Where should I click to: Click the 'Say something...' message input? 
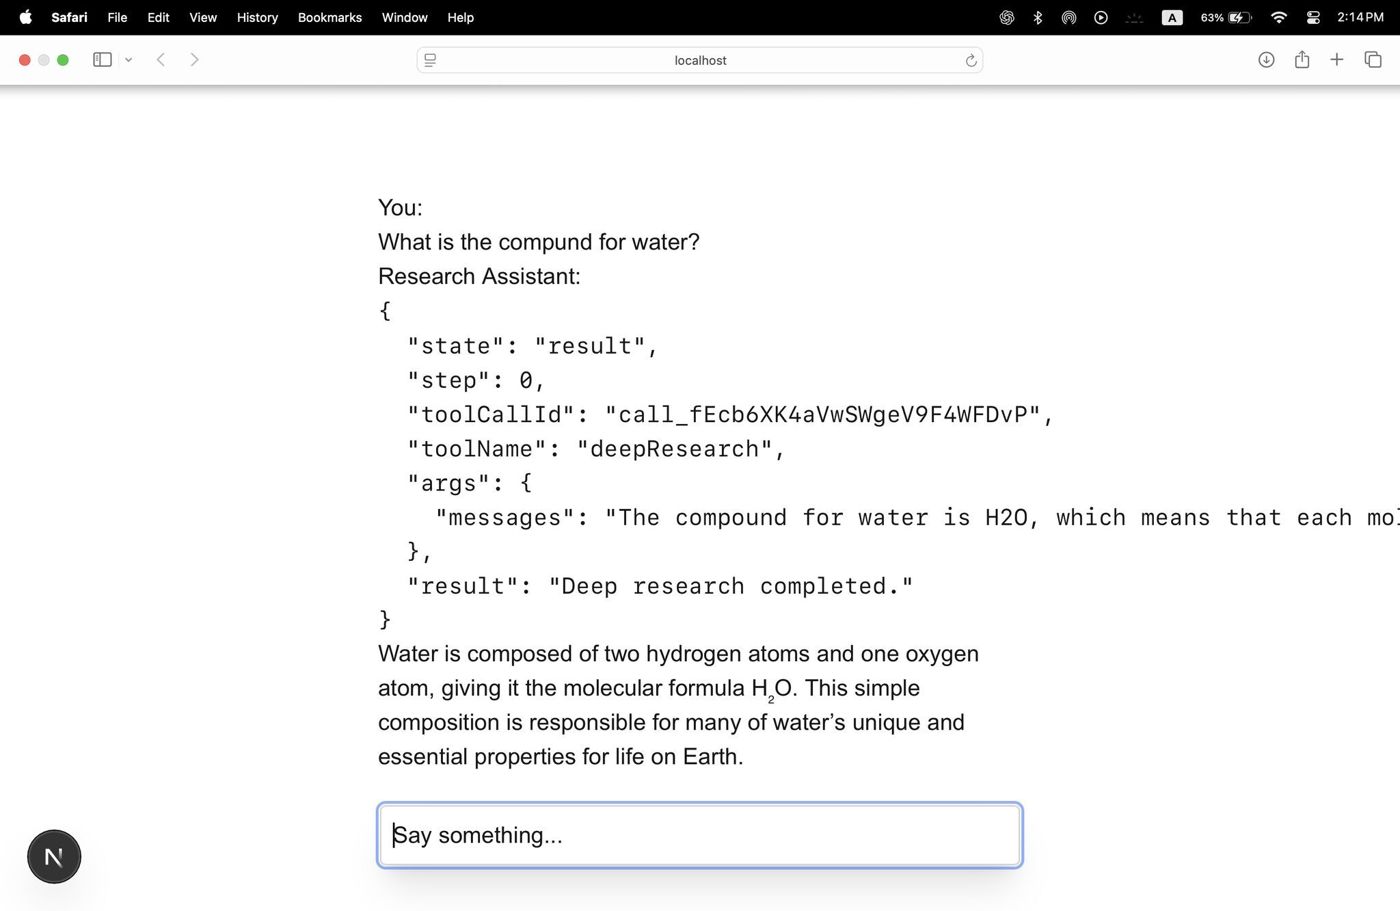point(700,835)
